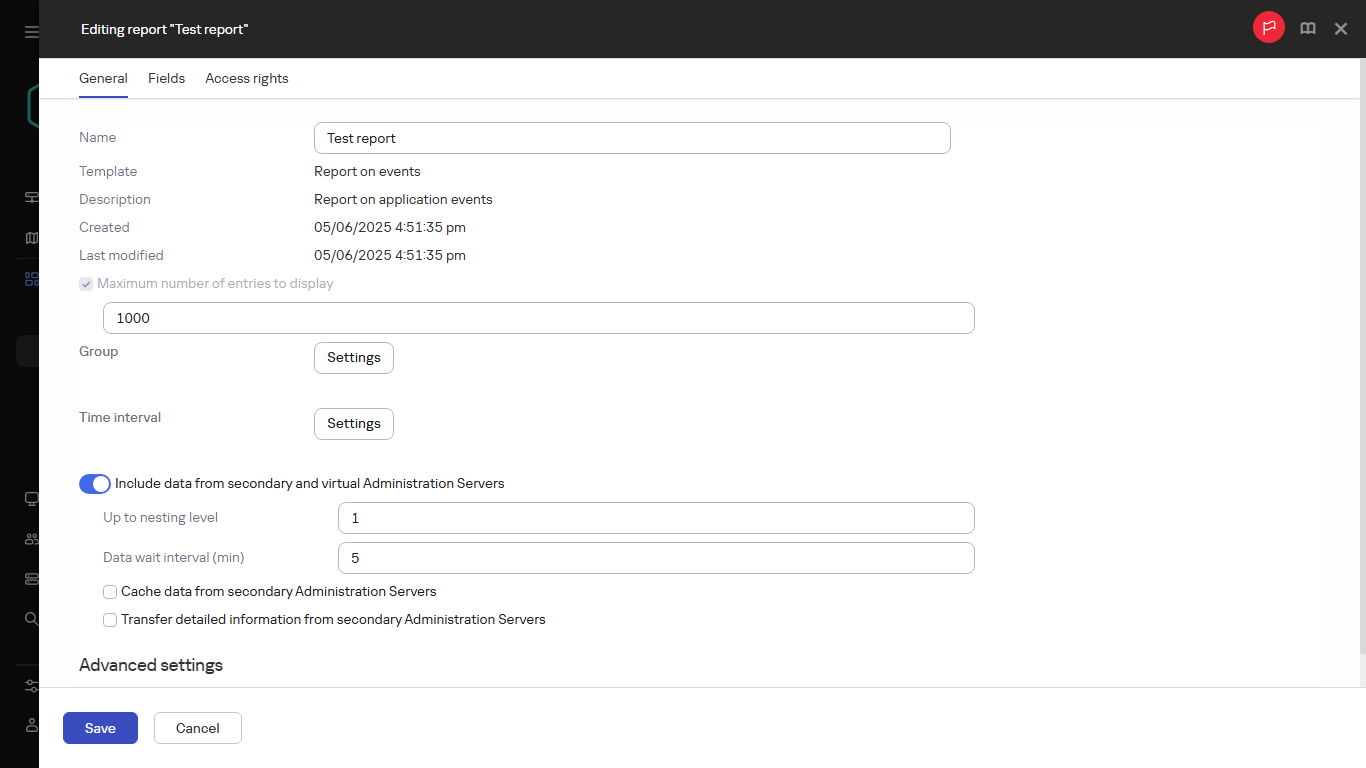Image resolution: width=1366 pixels, height=768 pixels.
Task: Open the sliders settings icon in sidebar
Action: [31, 686]
